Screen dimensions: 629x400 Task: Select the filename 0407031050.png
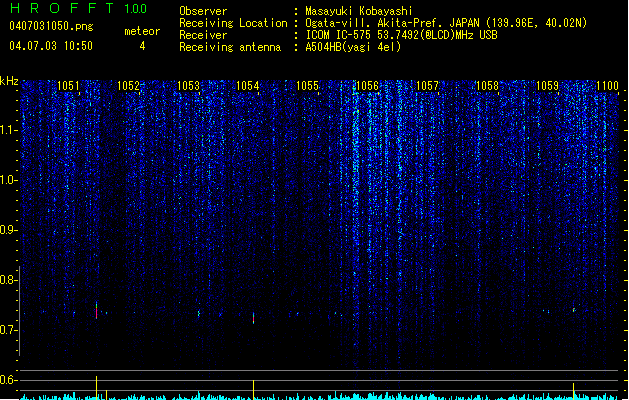(51, 26)
